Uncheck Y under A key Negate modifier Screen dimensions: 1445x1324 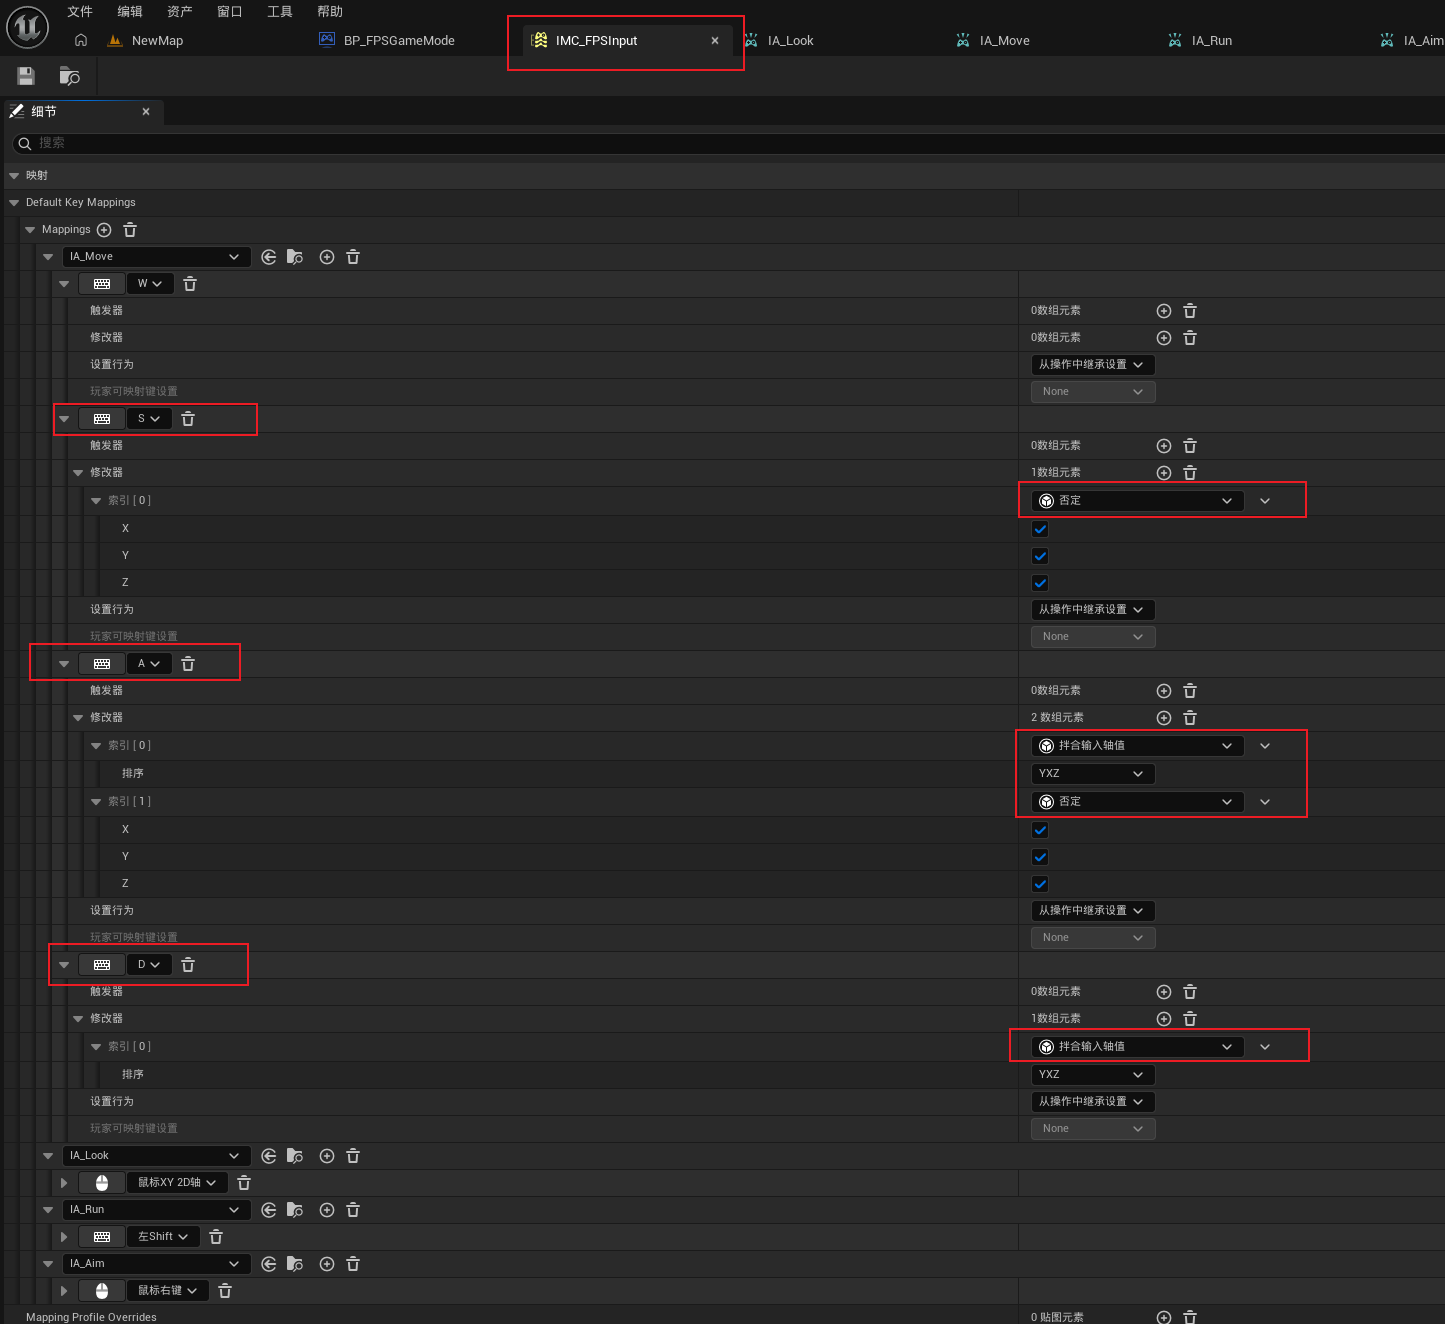pyautogui.click(x=1040, y=857)
